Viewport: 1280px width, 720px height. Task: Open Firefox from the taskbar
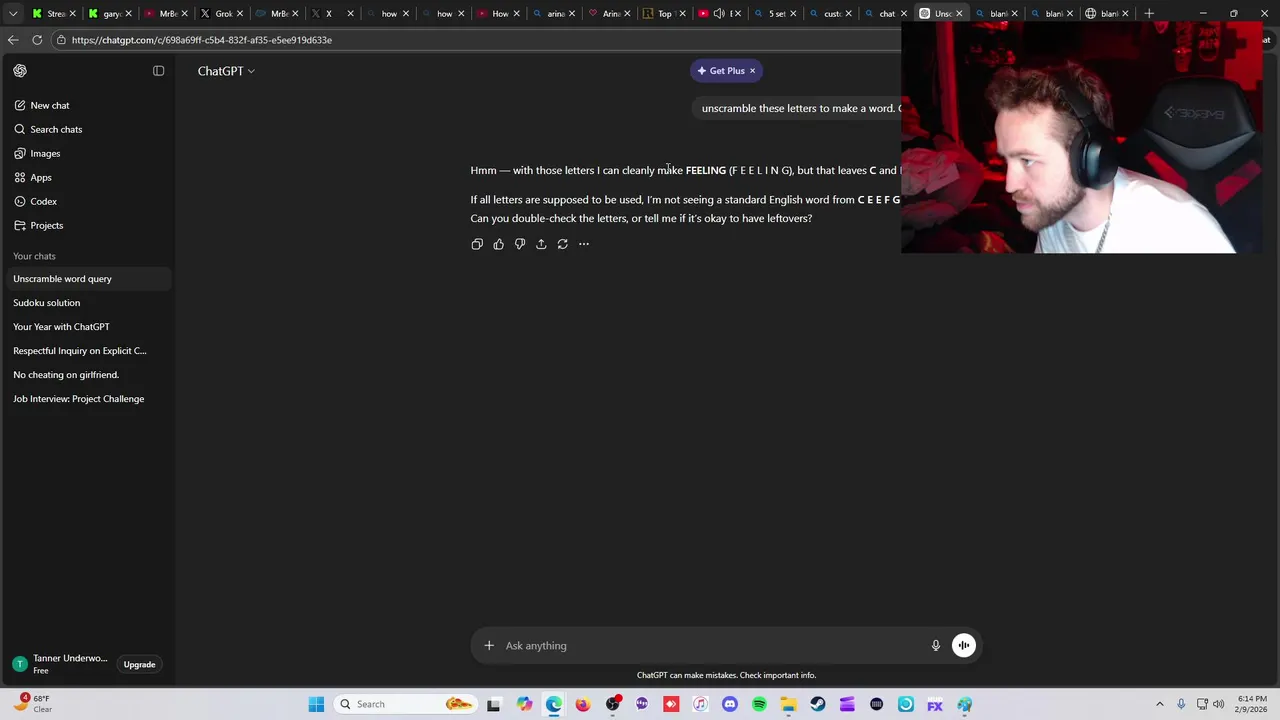click(x=583, y=704)
